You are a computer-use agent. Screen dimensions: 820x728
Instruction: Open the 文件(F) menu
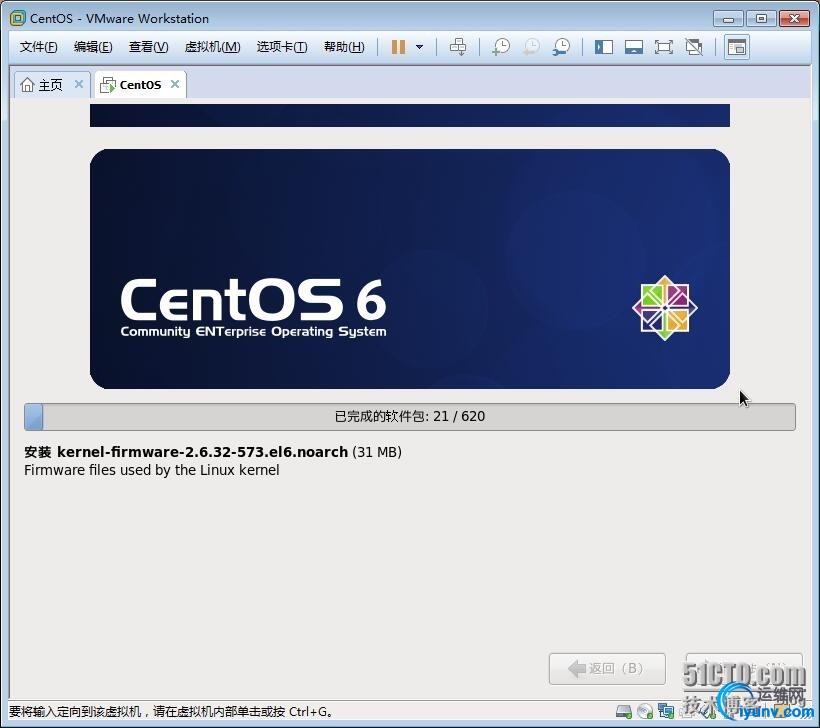pos(38,47)
